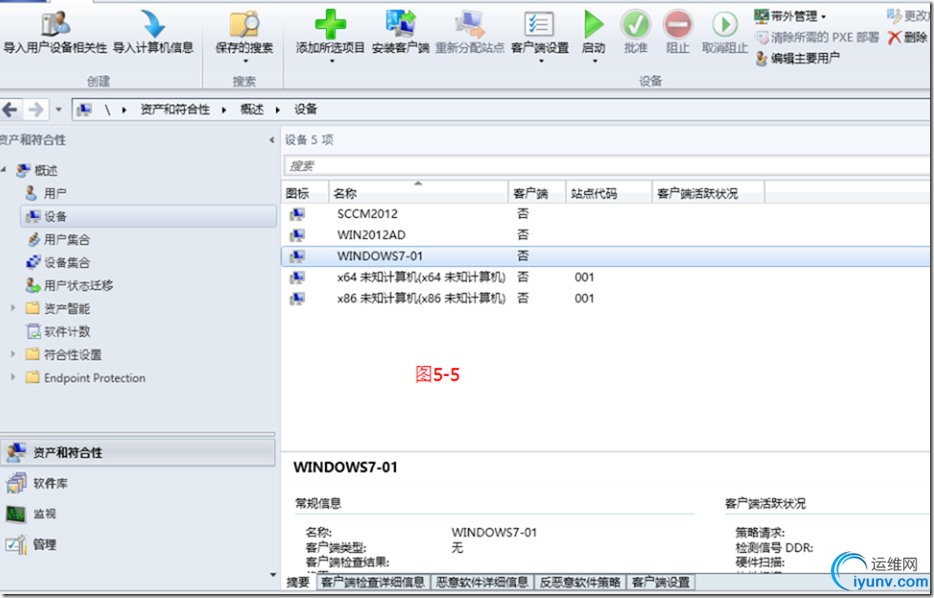The image size is (934, 598).
Task: Select 设备集合 in navigation tree
Action: (58, 263)
